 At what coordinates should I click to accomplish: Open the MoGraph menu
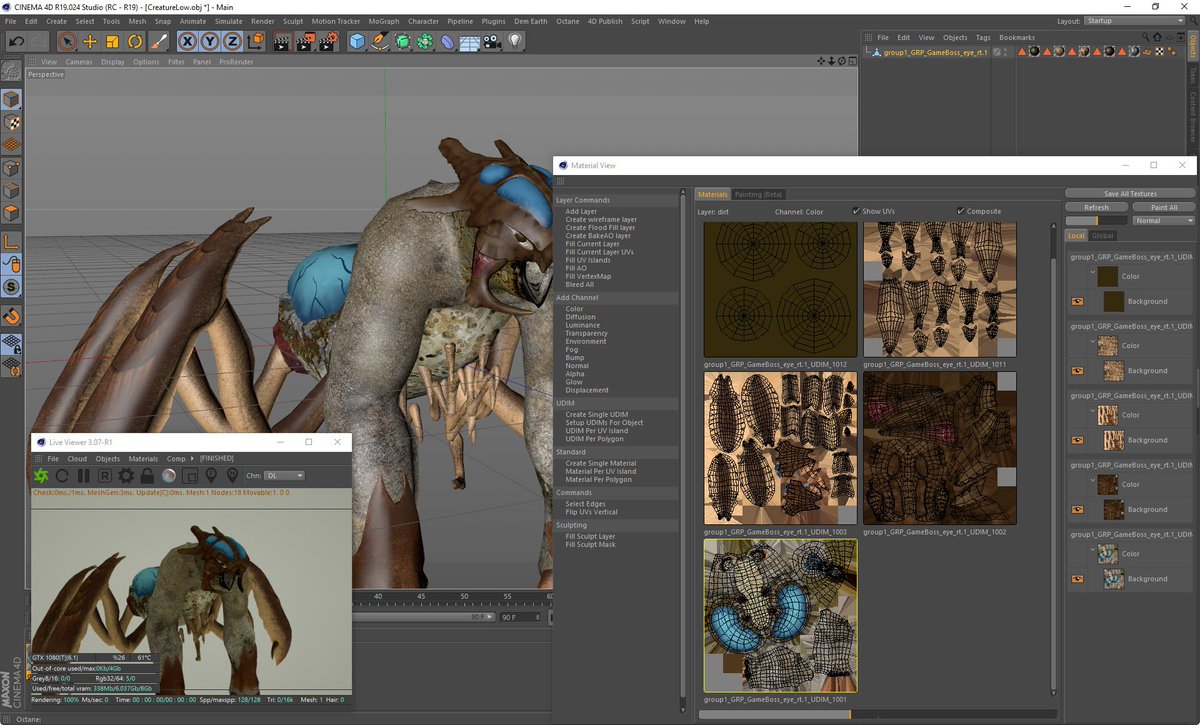click(x=383, y=21)
